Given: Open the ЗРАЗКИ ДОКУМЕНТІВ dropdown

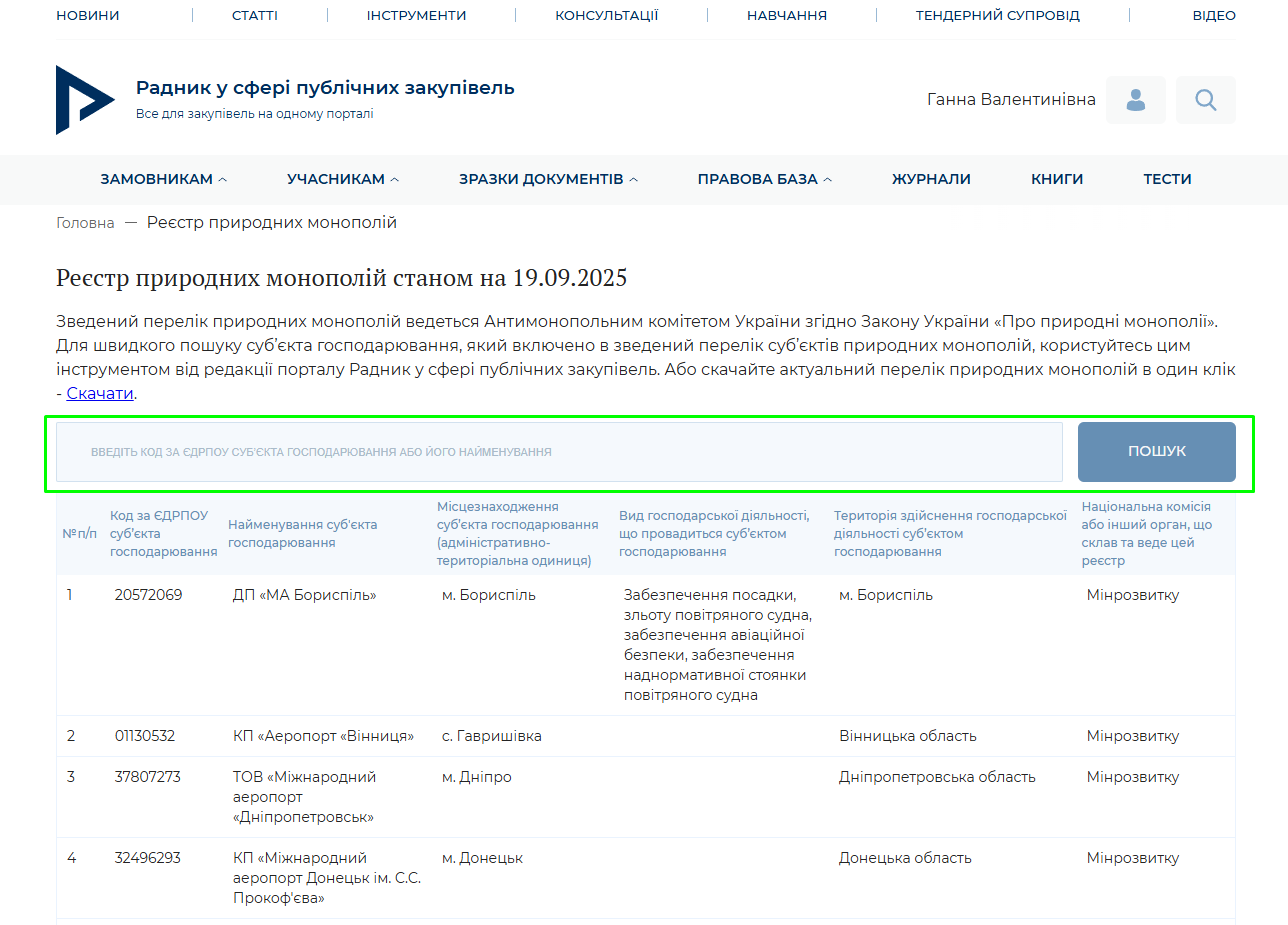Looking at the screenshot, I should [x=548, y=179].
